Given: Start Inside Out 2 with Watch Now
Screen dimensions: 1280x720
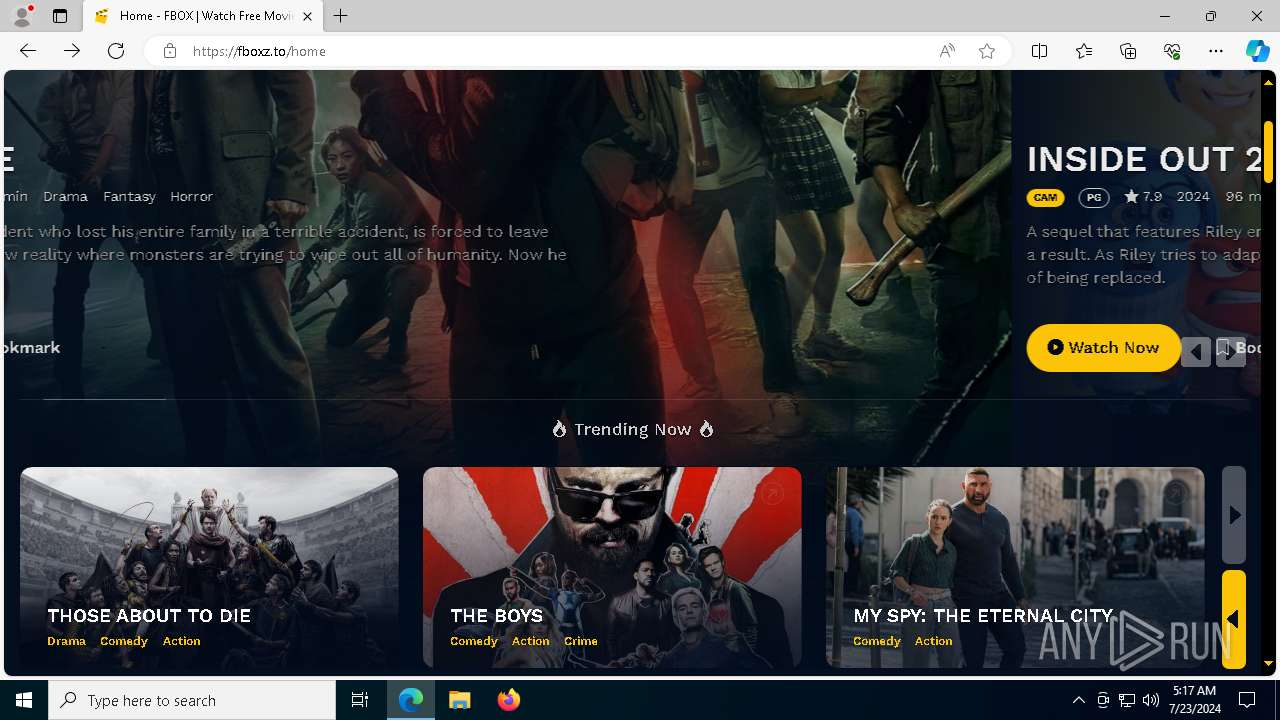Looking at the screenshot, I should pyautogui.click(x=1104, y=347).
